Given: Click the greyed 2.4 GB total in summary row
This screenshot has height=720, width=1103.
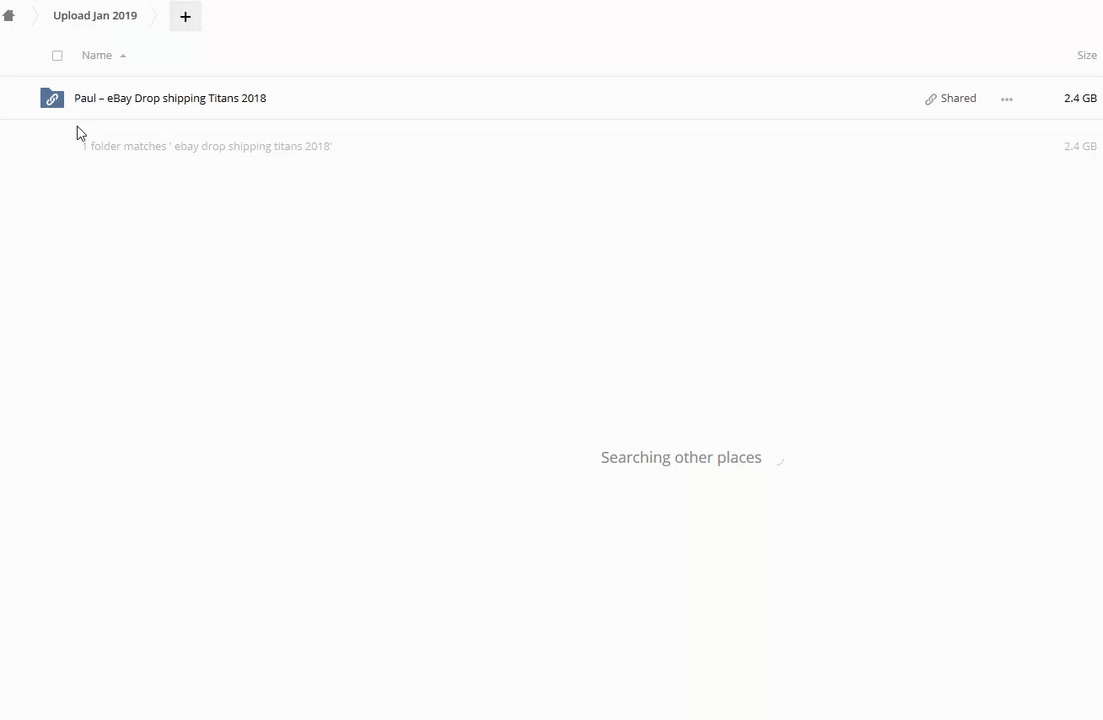Looking at the screenshot, I should coord(1080,146).
